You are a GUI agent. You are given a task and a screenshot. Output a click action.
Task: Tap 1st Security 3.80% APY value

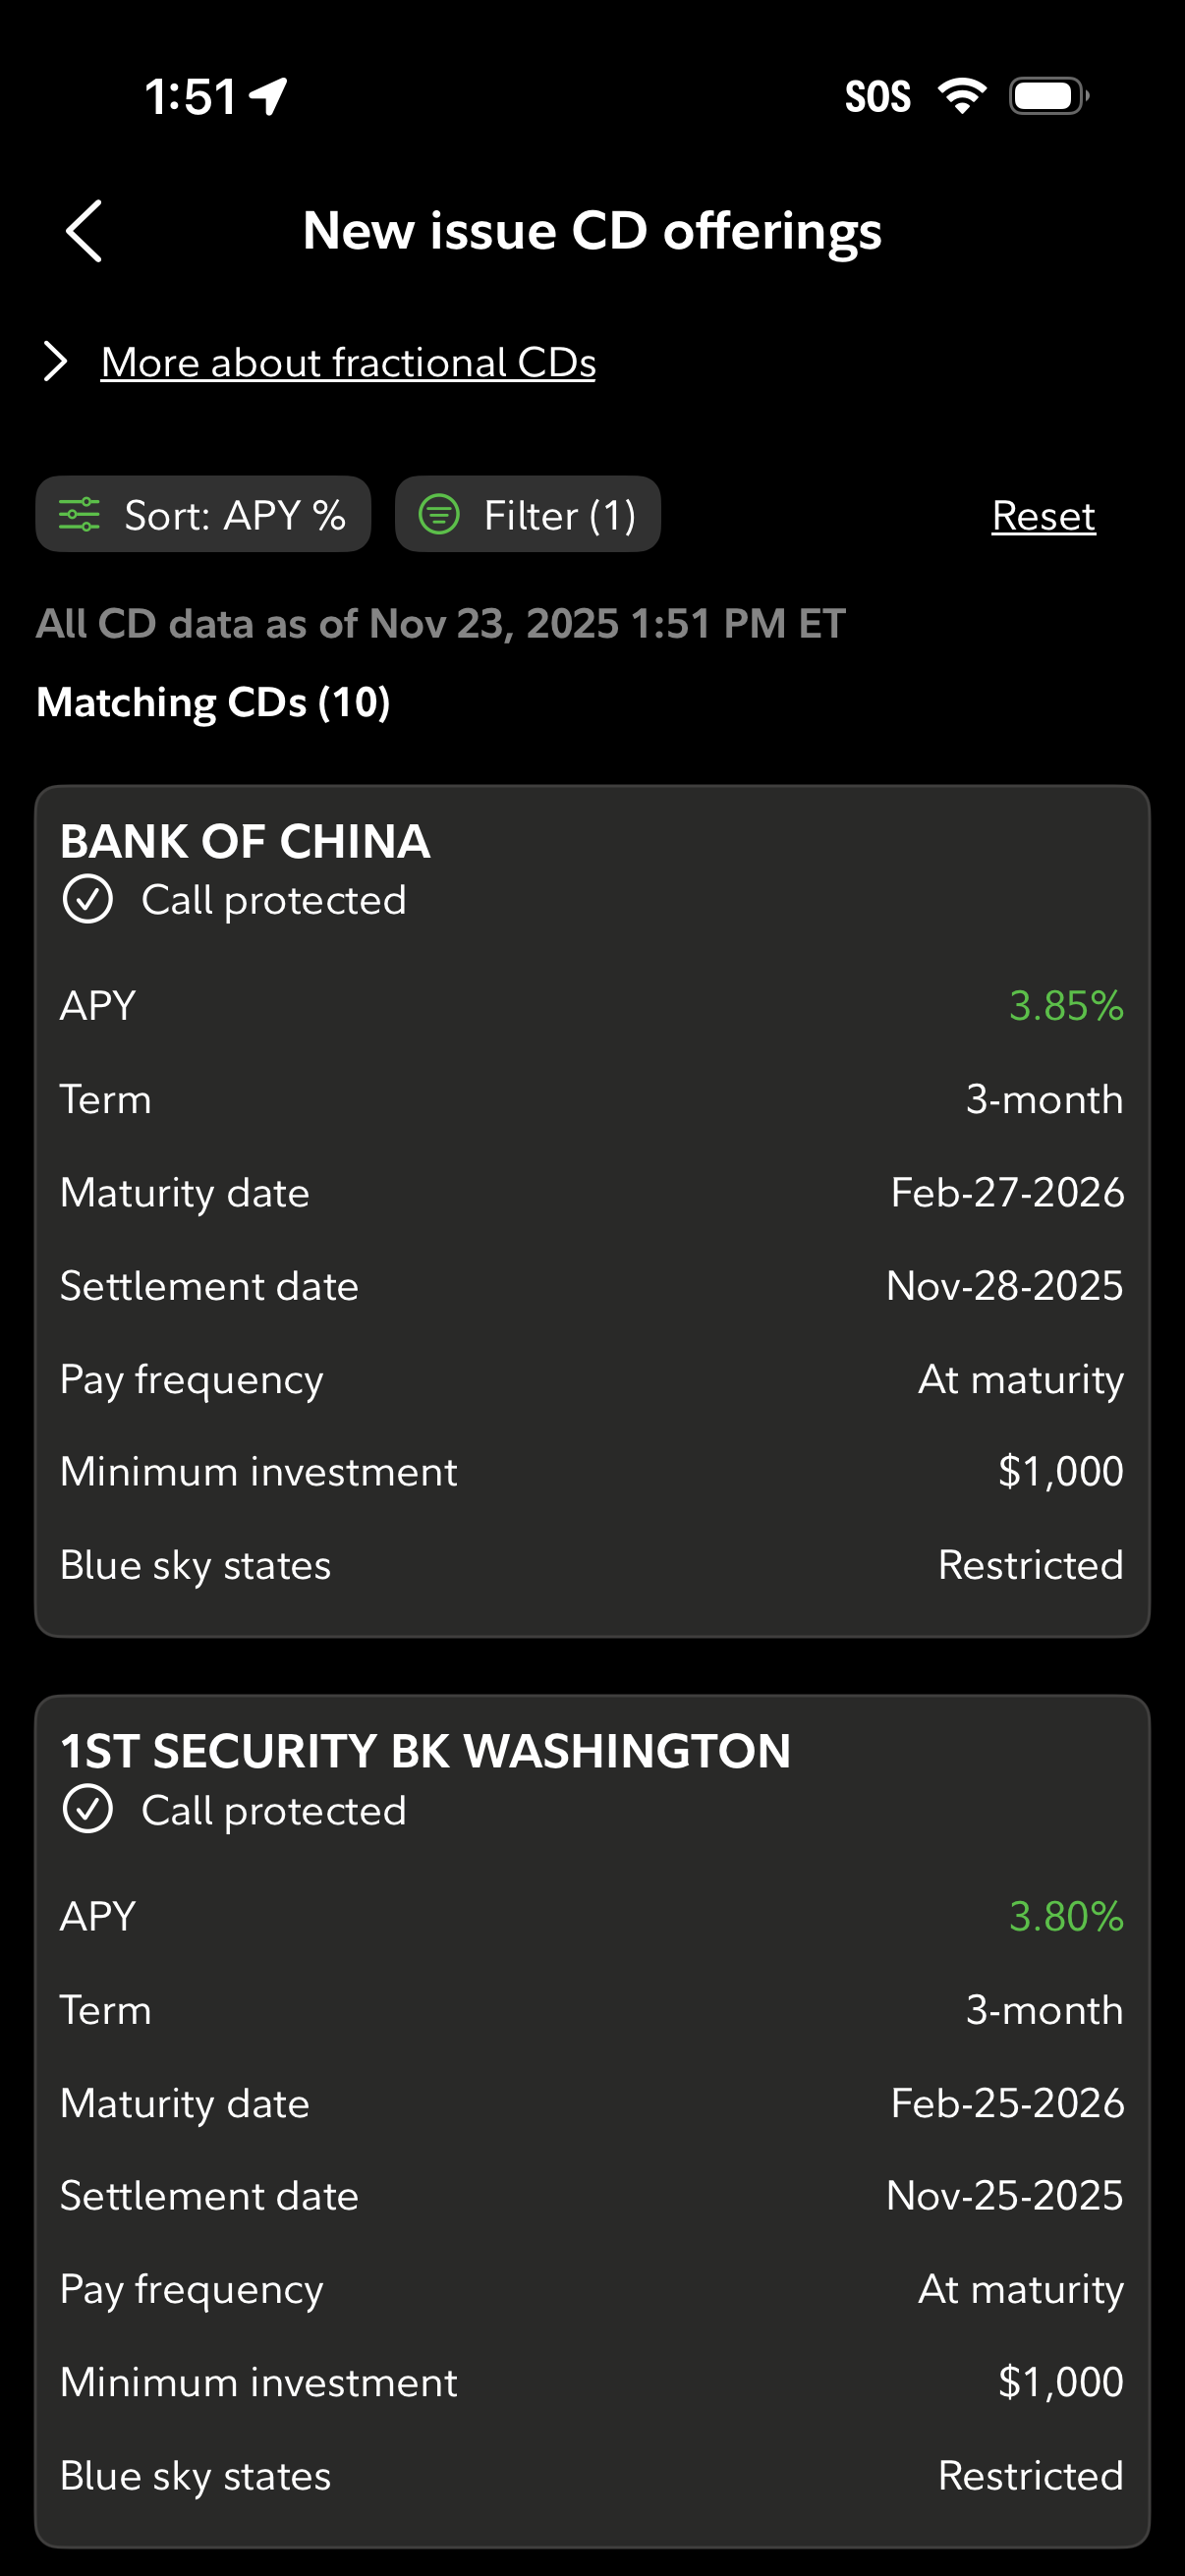click(1066, 1916)
